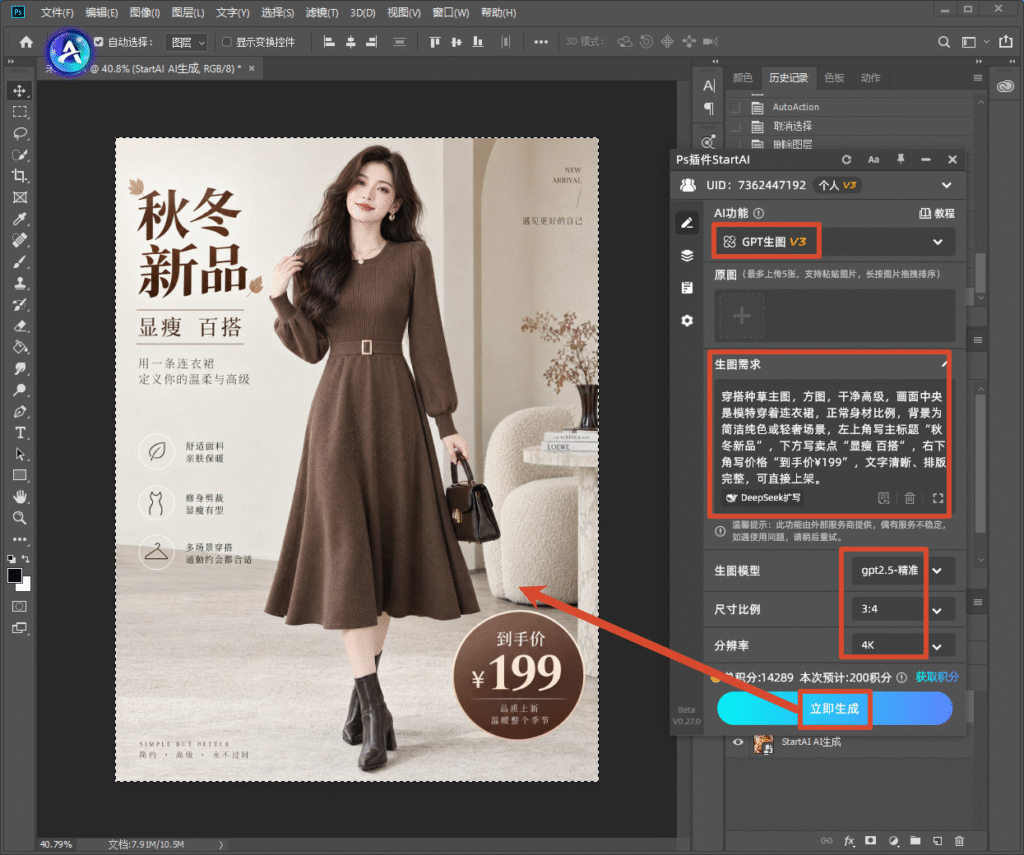The width and height of the screenshot is (1024, 855).
Task: Select the Horizontal Type tool
Action: point(20,433)
